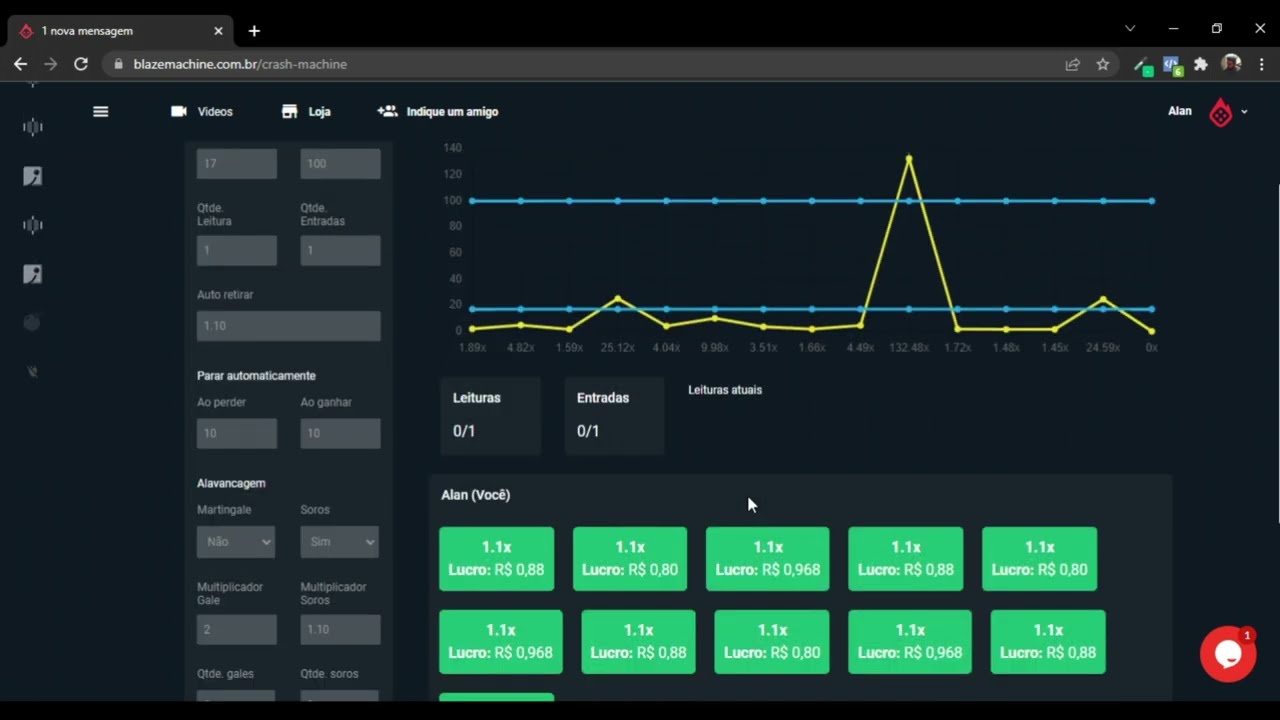Click the add-friend icon beside Indique um amigo
The width and height of the screenshot is (1280, 720).
click(387, 112)
